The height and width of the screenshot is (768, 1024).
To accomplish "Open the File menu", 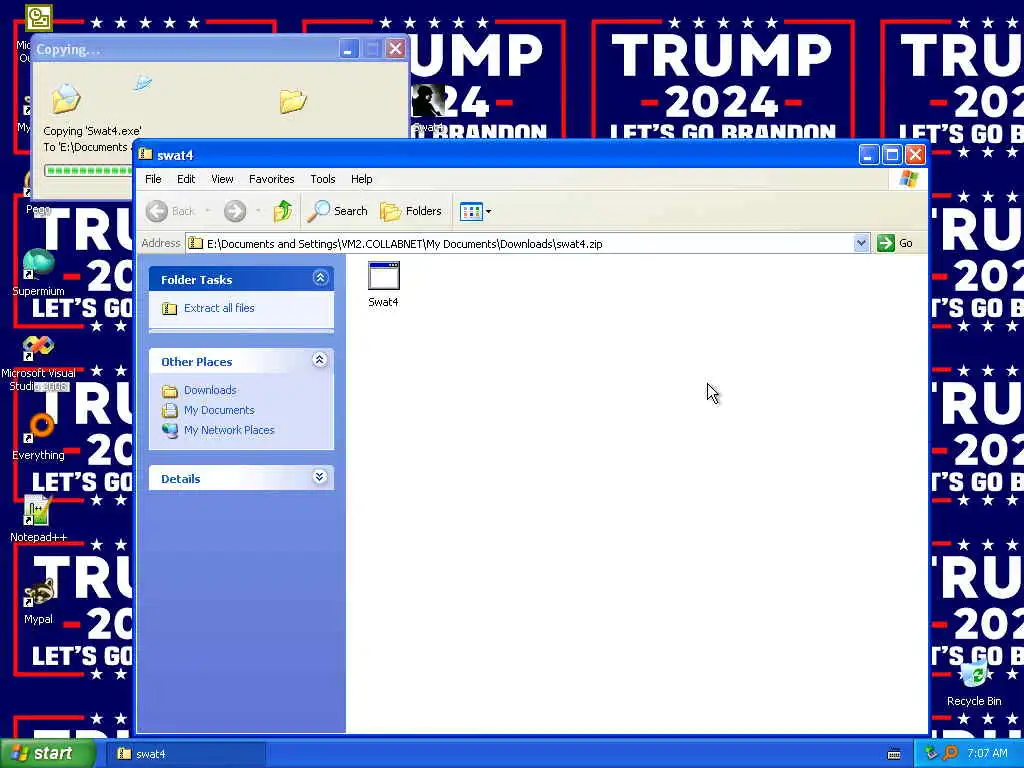I will click(x=153, y=179).
